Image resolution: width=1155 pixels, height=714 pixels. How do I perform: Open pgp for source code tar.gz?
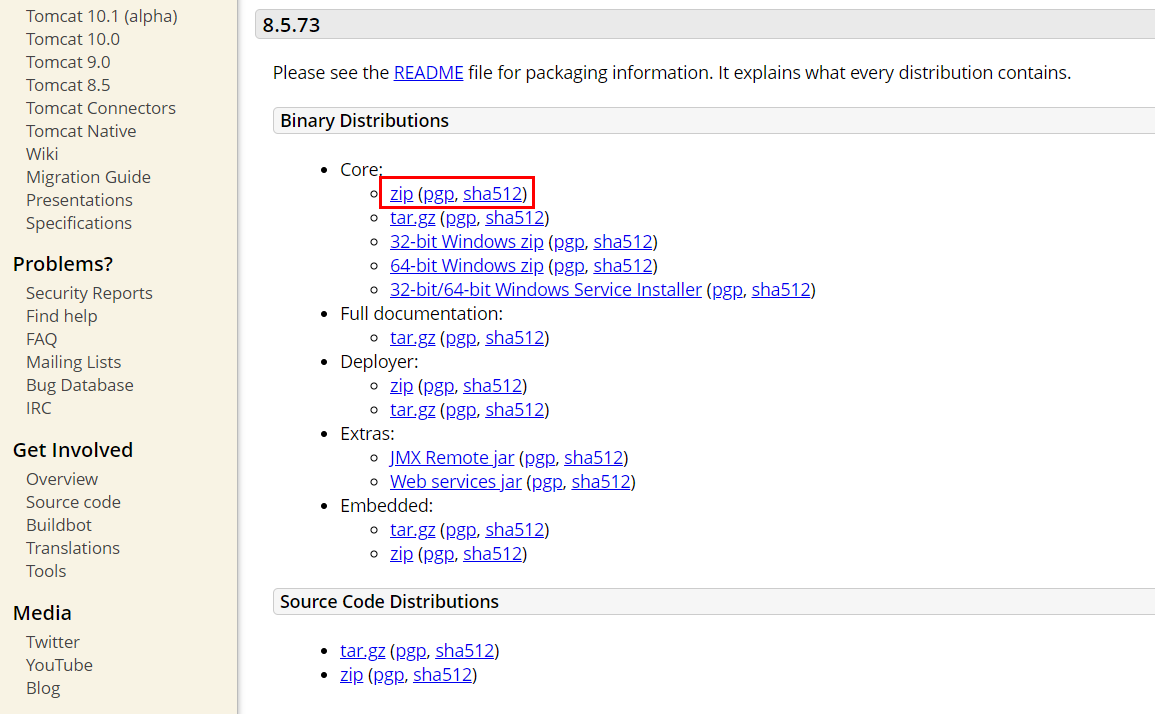click(x=410, y=650)
